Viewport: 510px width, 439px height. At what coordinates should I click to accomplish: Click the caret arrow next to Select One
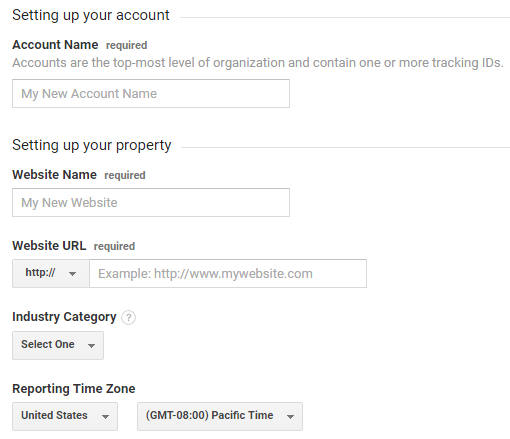click(x=91, y=346)
